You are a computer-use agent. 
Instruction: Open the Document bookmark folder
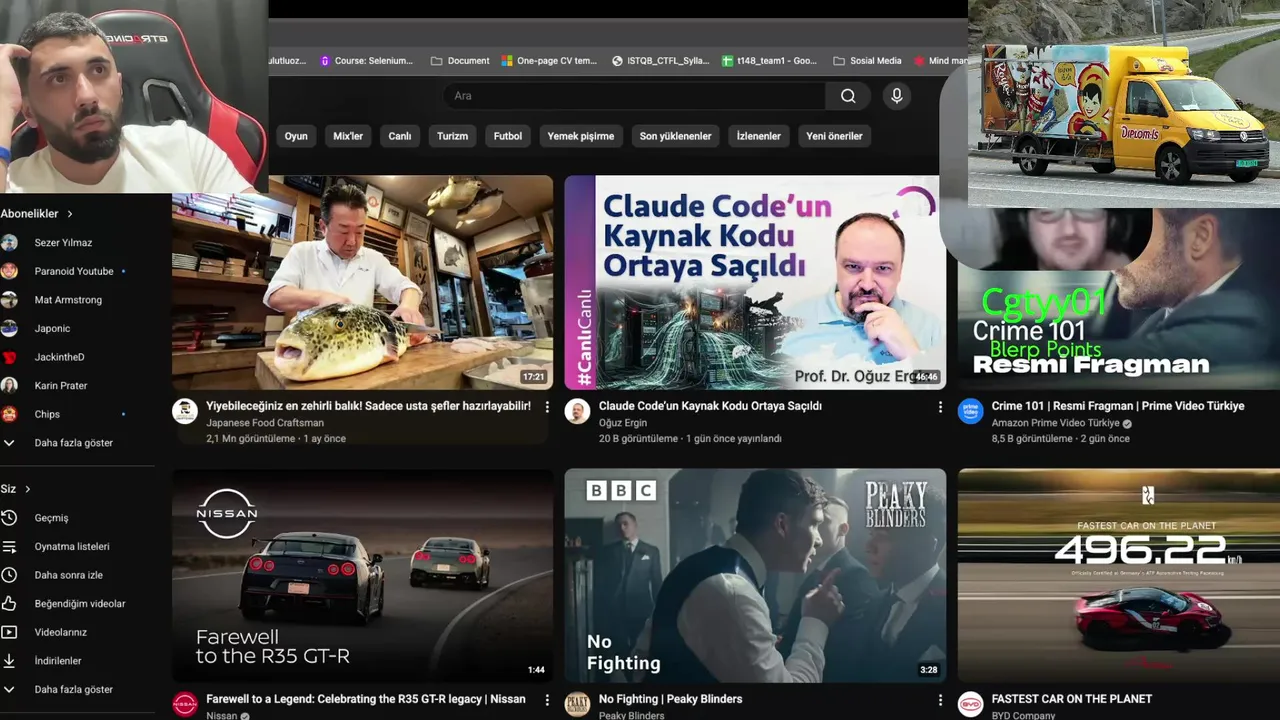pyautogui.click(x=460, y=61)
